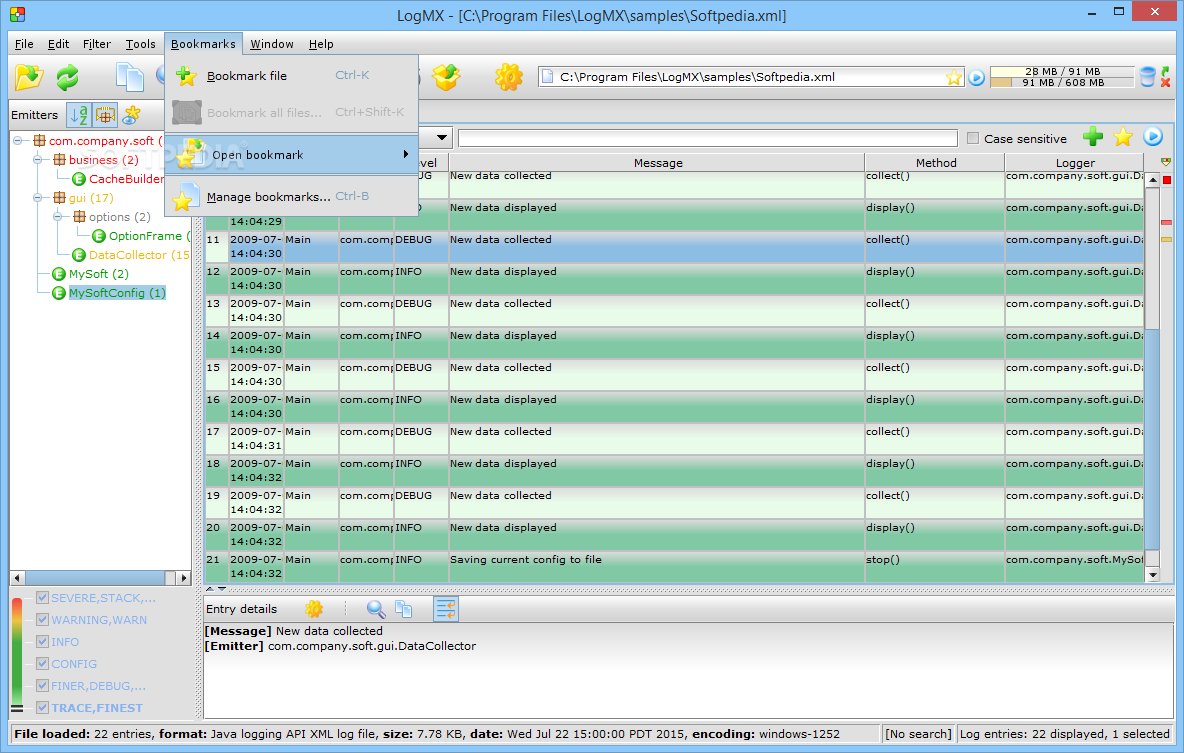Click the LogMX app icon in title bar
Viewport: 1184px width, 753px height.
coord(17,14)
